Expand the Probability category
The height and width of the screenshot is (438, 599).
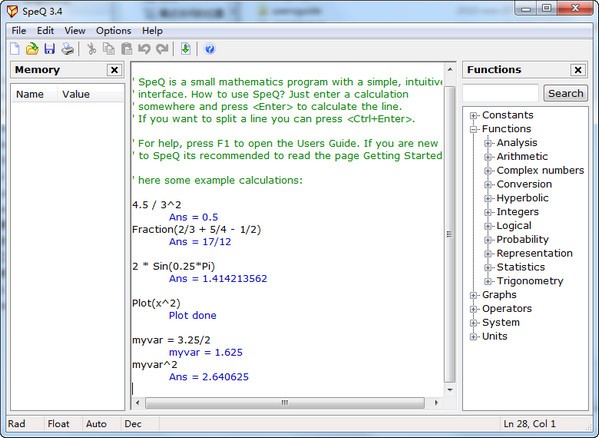point(488,240)
